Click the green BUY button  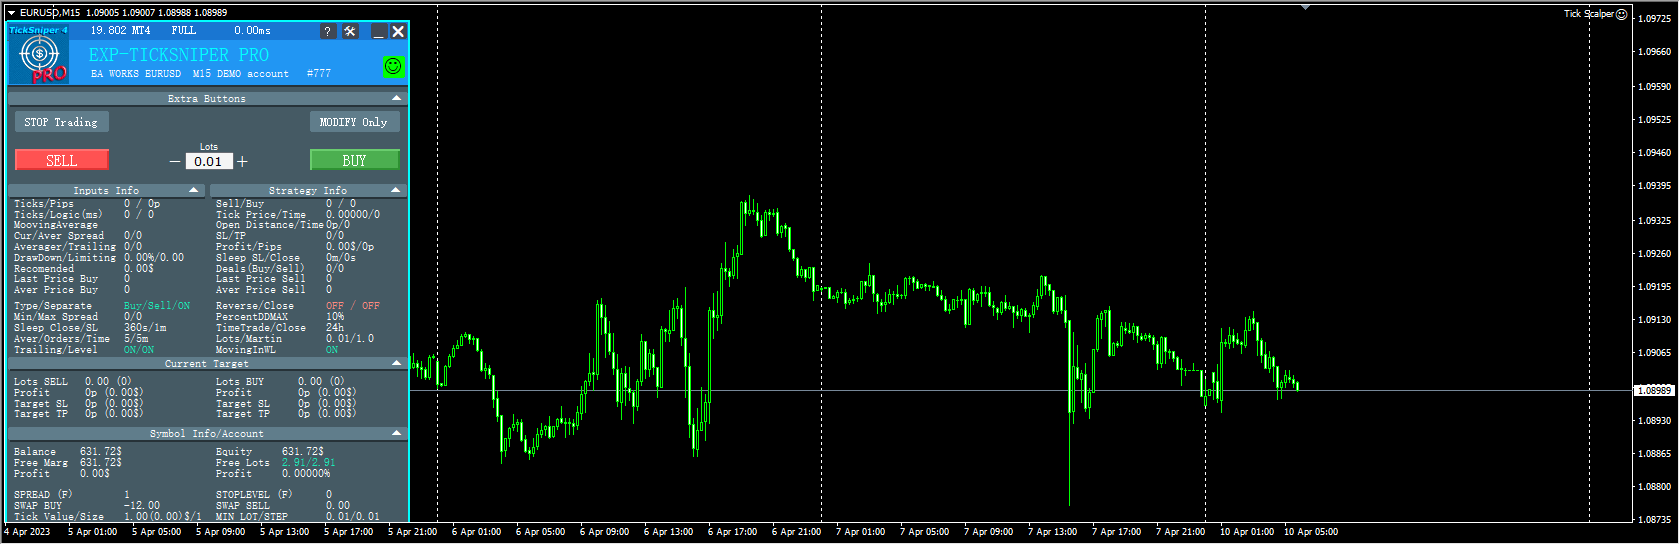[x=355, y=160]
